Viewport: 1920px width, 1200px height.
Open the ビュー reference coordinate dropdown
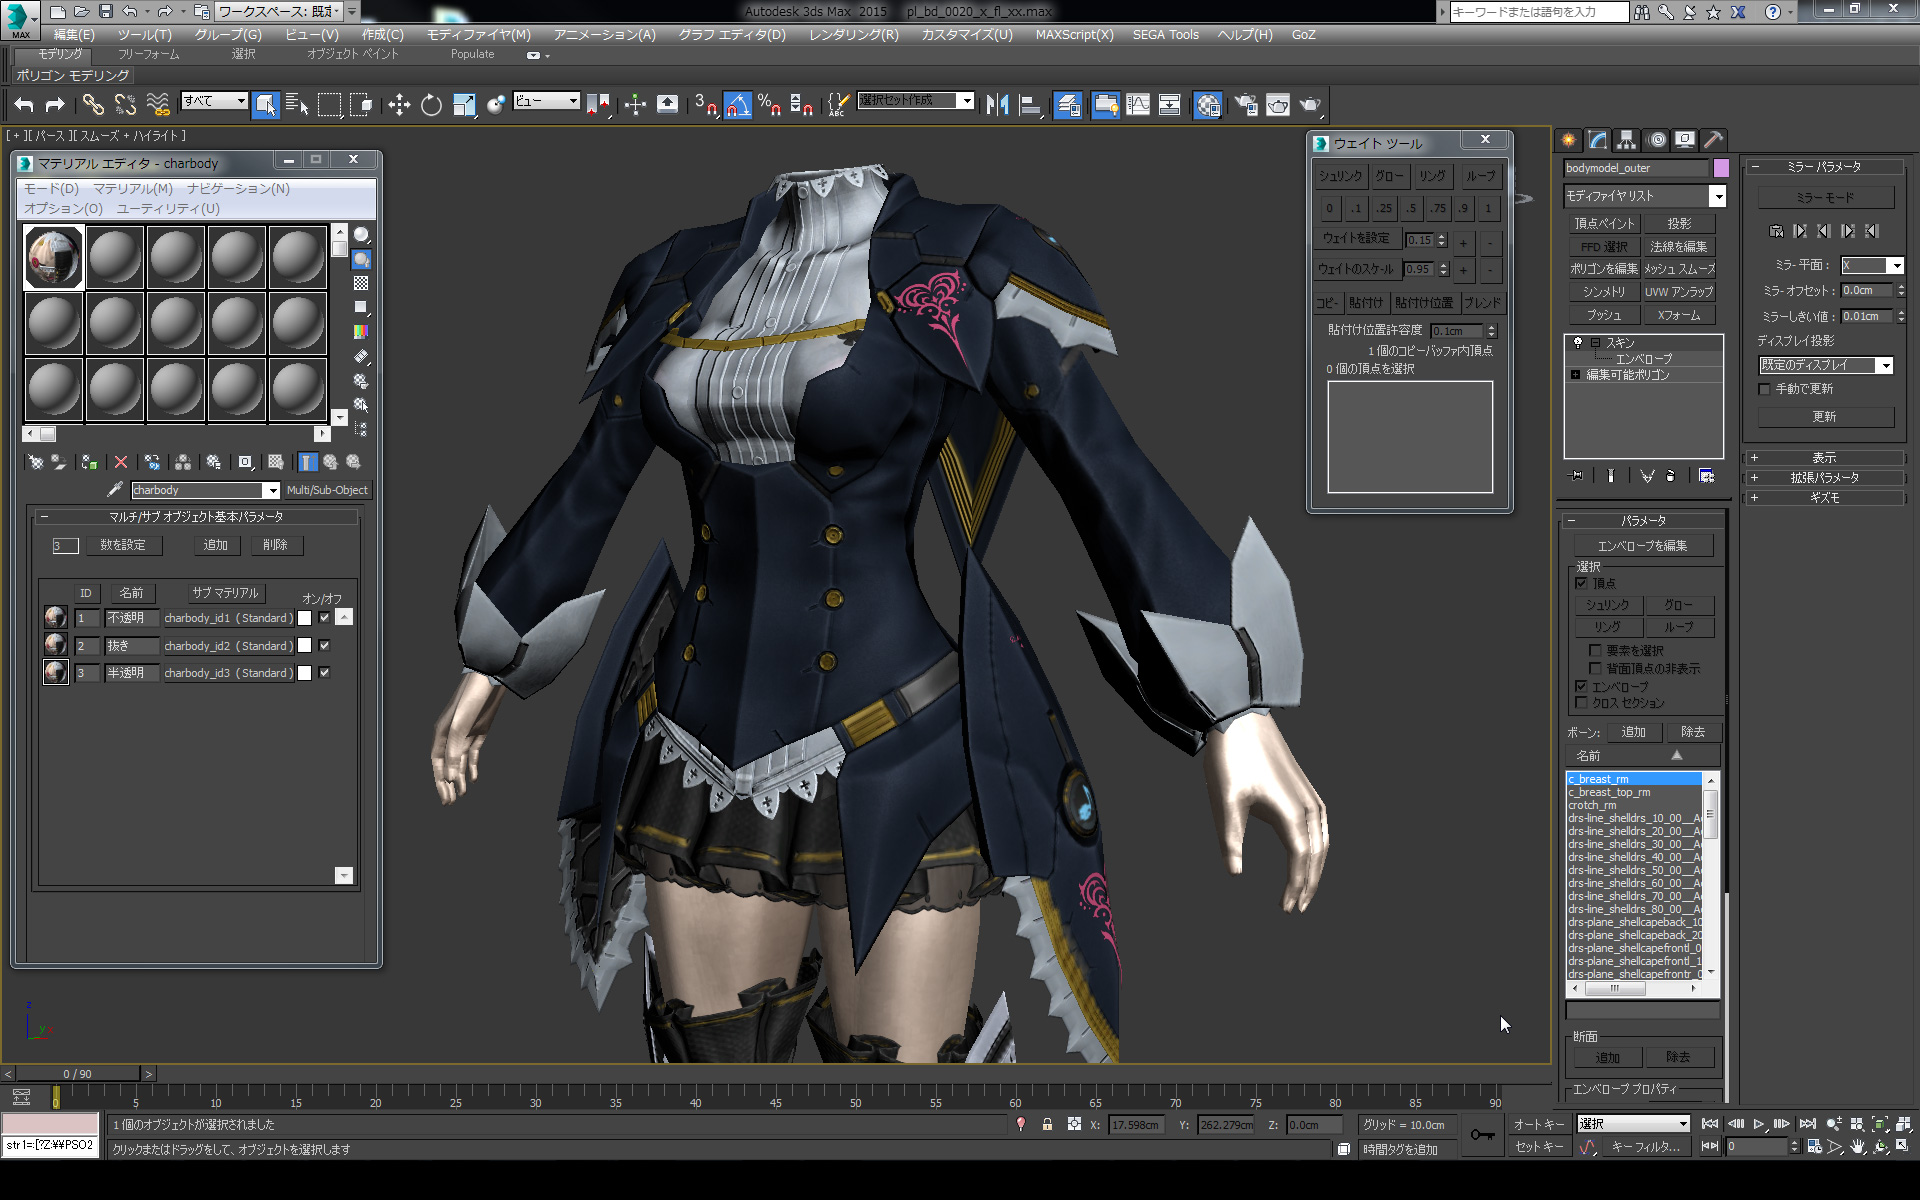pos(573,100)
